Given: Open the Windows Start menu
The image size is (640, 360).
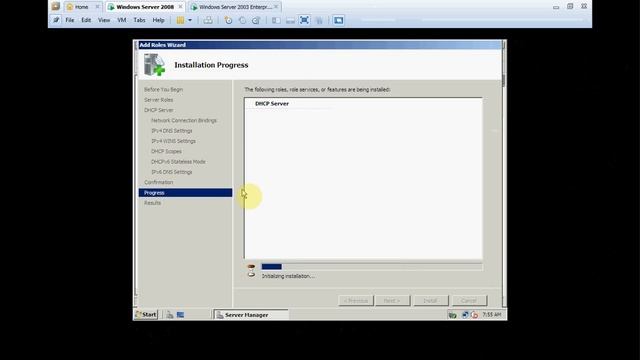Looking at the screenshot, I should tap(146, 315).
